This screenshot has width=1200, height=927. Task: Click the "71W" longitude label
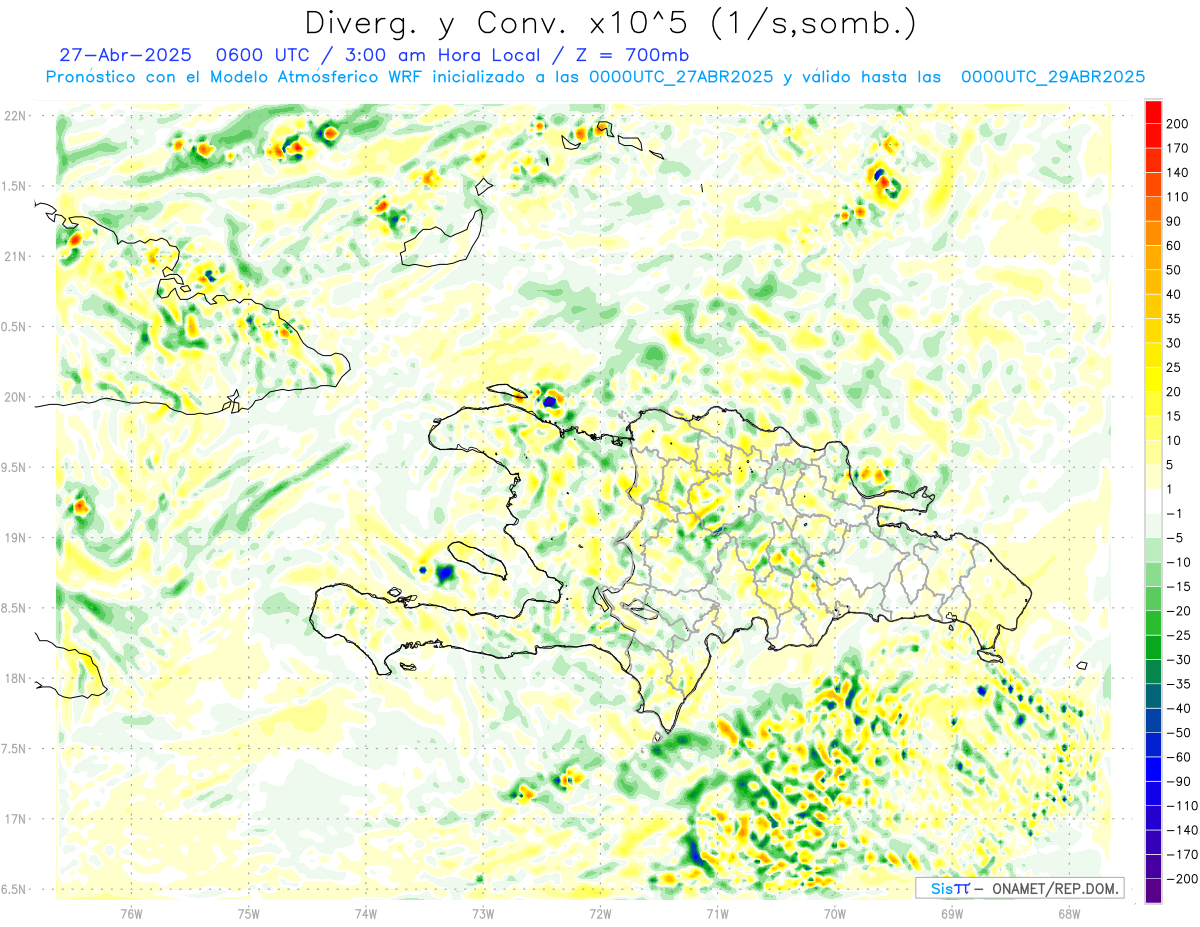pyautogui.click(x=717, y=914)
